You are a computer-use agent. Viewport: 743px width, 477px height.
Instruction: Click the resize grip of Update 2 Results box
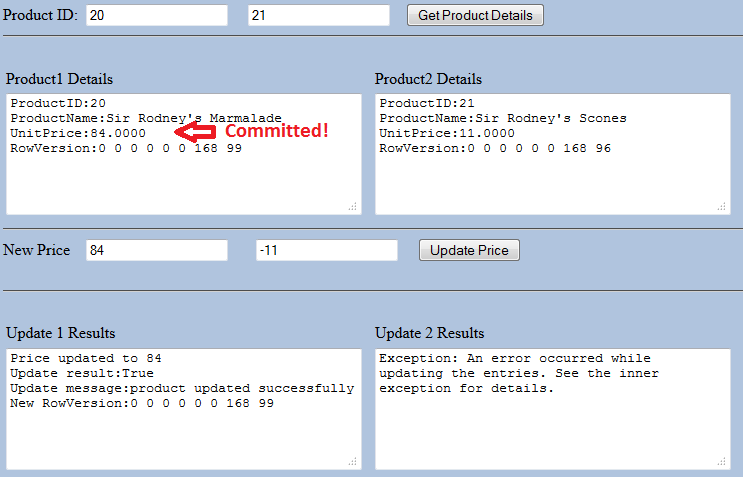coord(721,460)
